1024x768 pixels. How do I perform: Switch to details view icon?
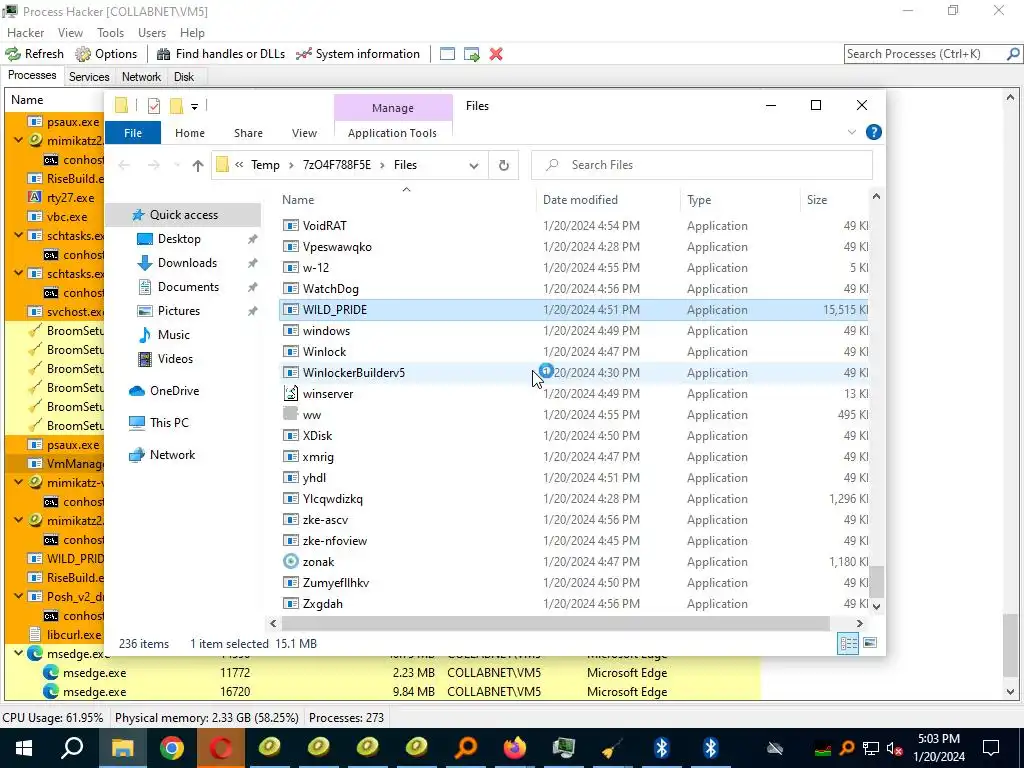pyautogui.click(x=848, y=643)
